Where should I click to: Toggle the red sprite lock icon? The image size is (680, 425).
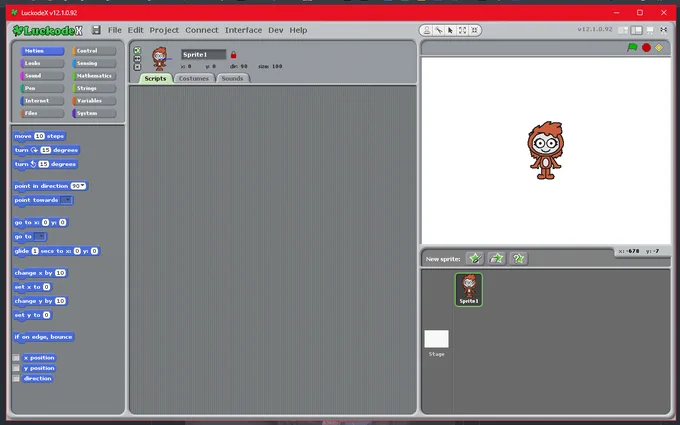point(233,55)
